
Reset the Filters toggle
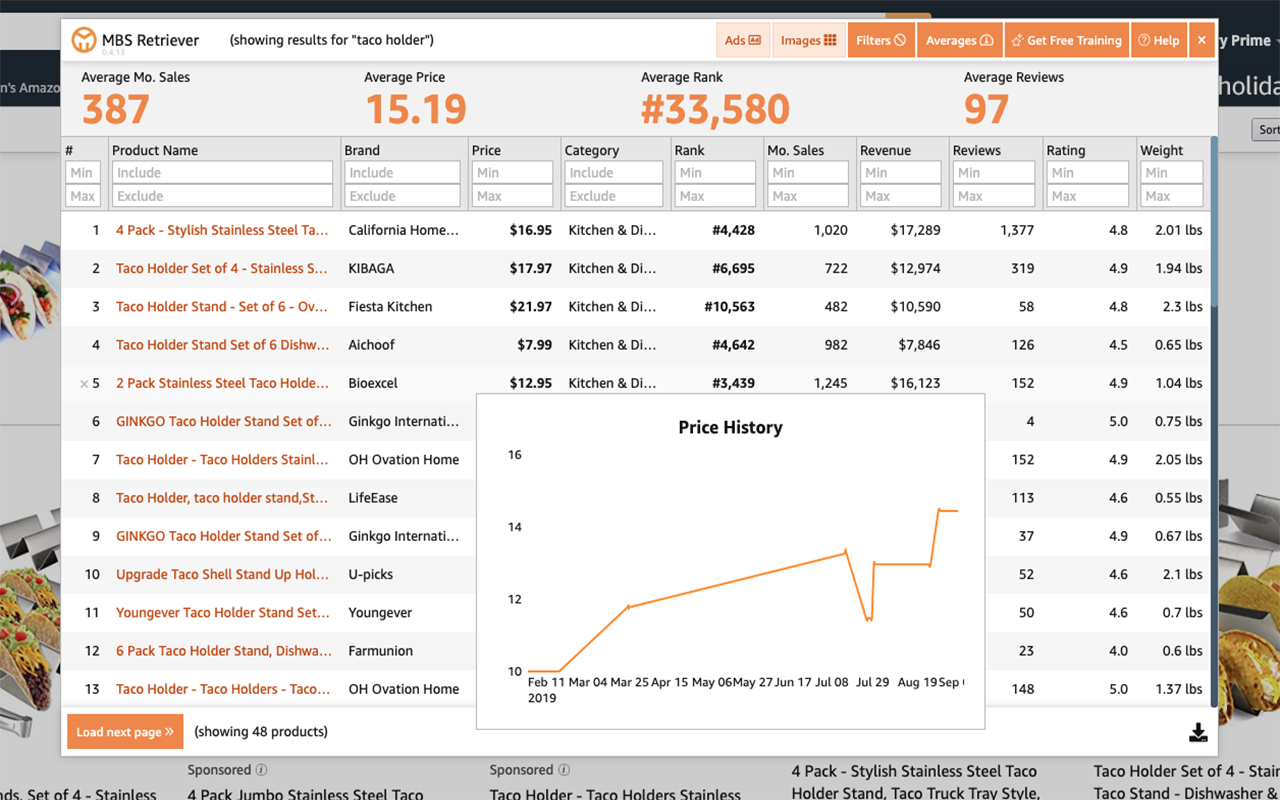[880, 40]
